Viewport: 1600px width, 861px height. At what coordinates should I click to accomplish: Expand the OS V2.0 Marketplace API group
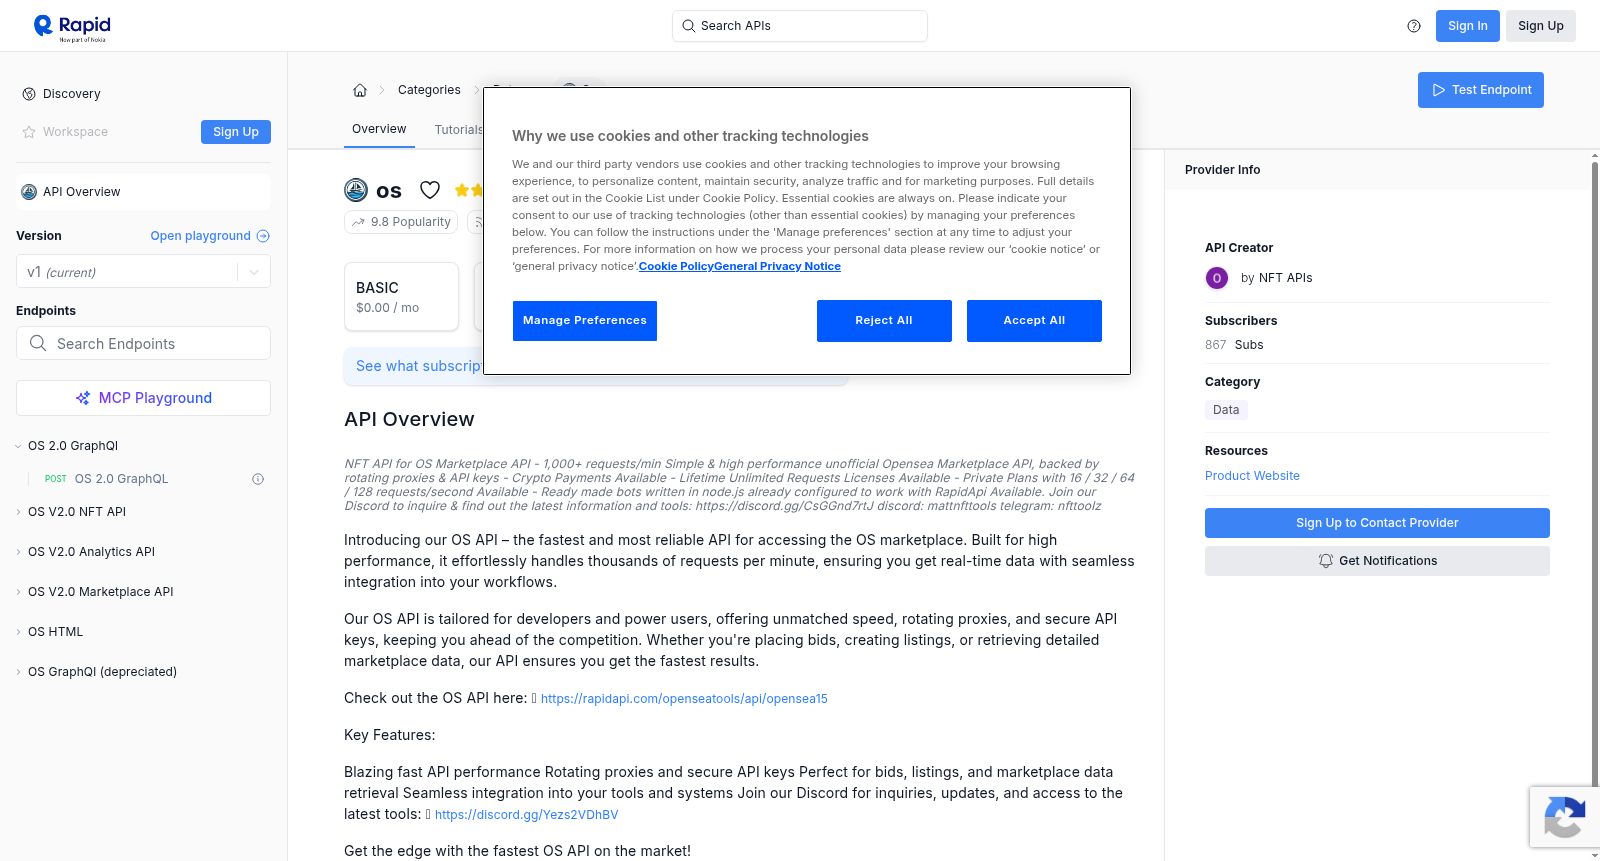[x=18, y=592]
